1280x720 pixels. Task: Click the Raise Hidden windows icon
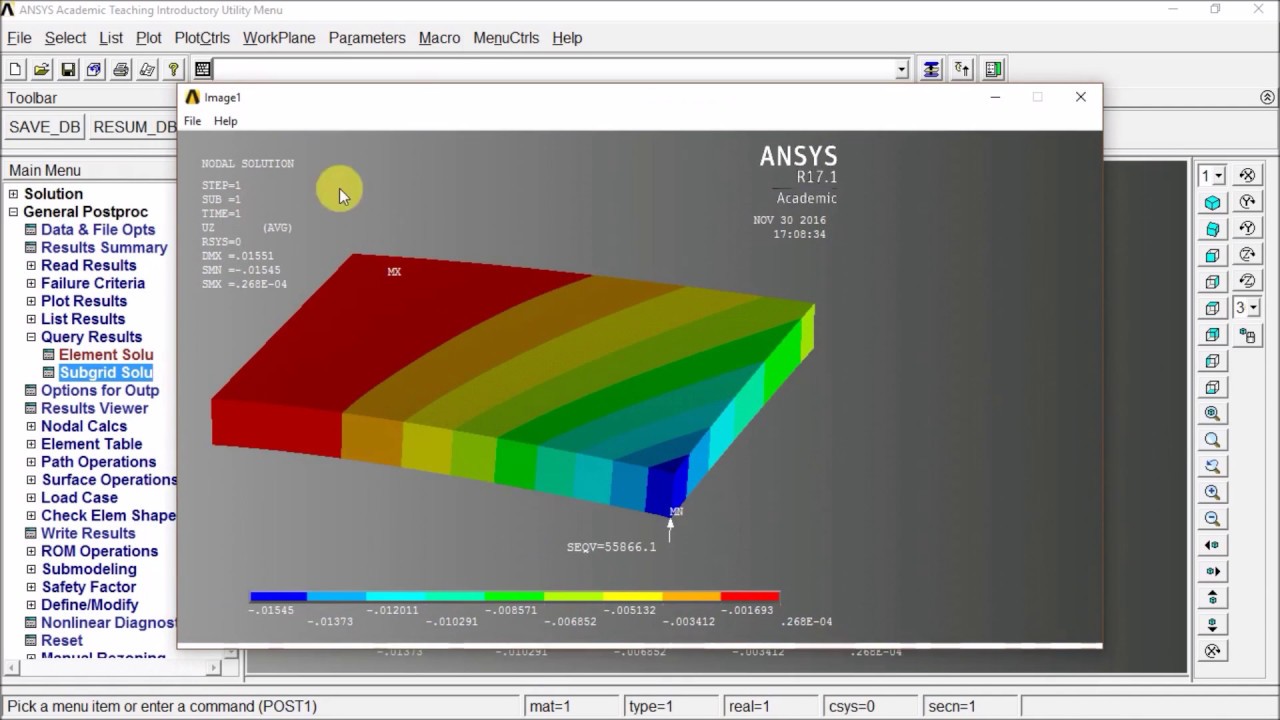pos(931,69)
